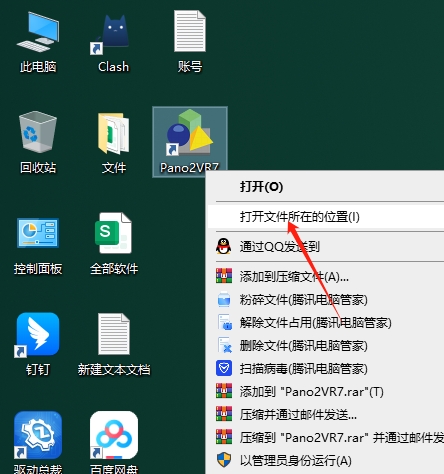The height and width of the screenshot is (474, 444).
Task: Choose 以管理员身份运行(A) menu entry
Action: click(x=326, y=460)
